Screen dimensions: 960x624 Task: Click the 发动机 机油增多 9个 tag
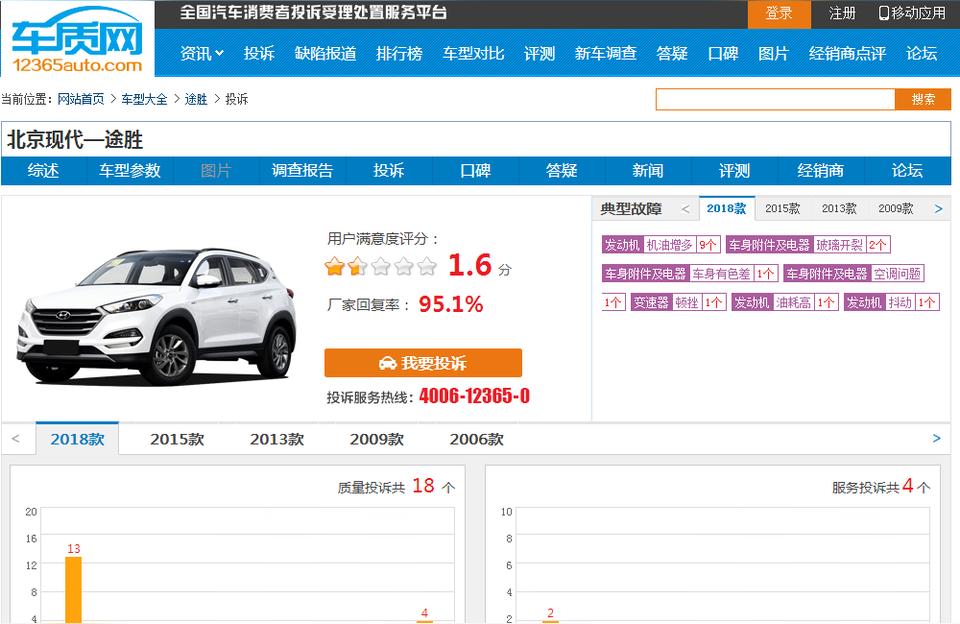click(x=661, y=245)
